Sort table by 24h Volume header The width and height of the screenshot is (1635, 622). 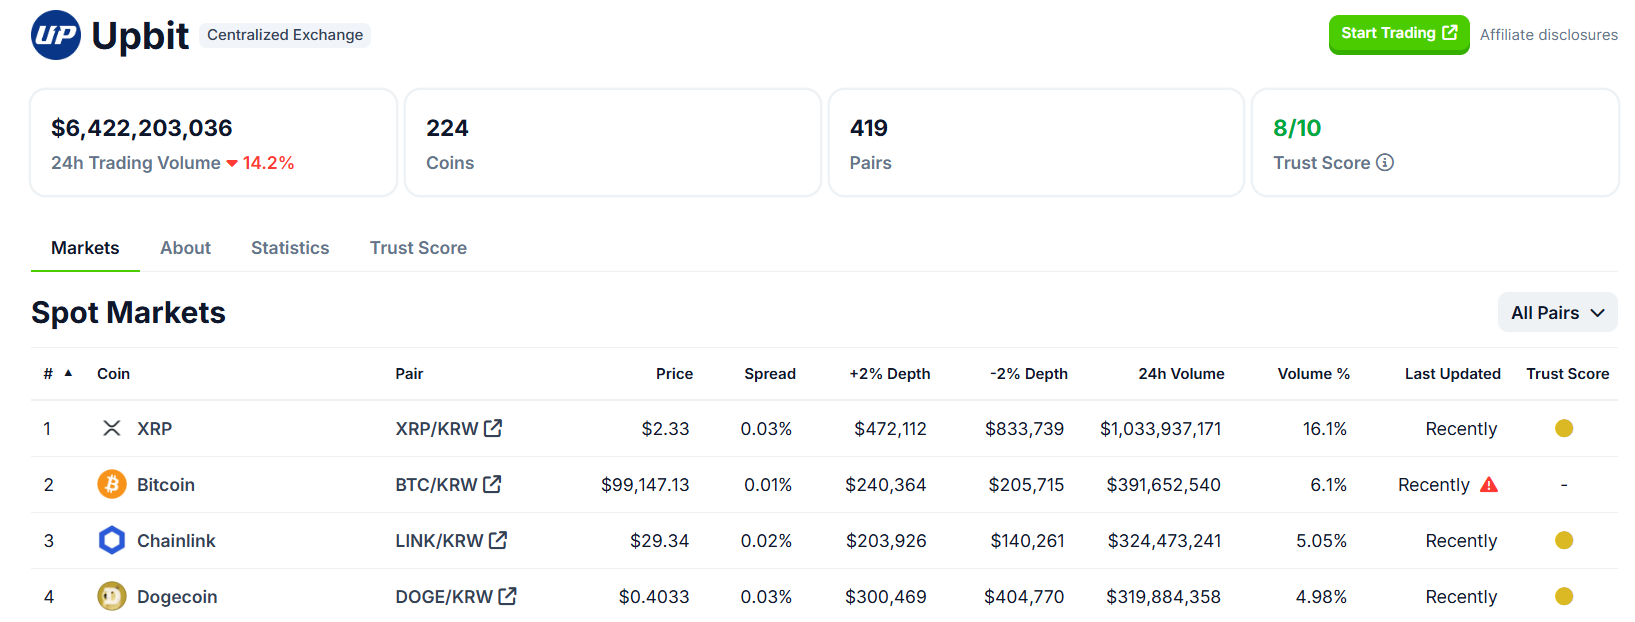coord(1180,374)
